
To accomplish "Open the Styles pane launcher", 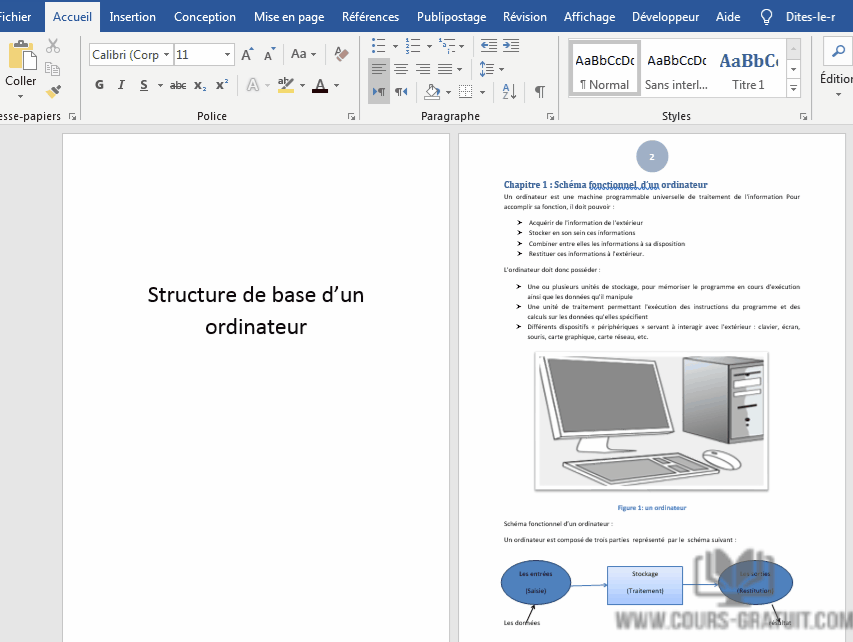I will pyautogui.click(x=803, y=116).
